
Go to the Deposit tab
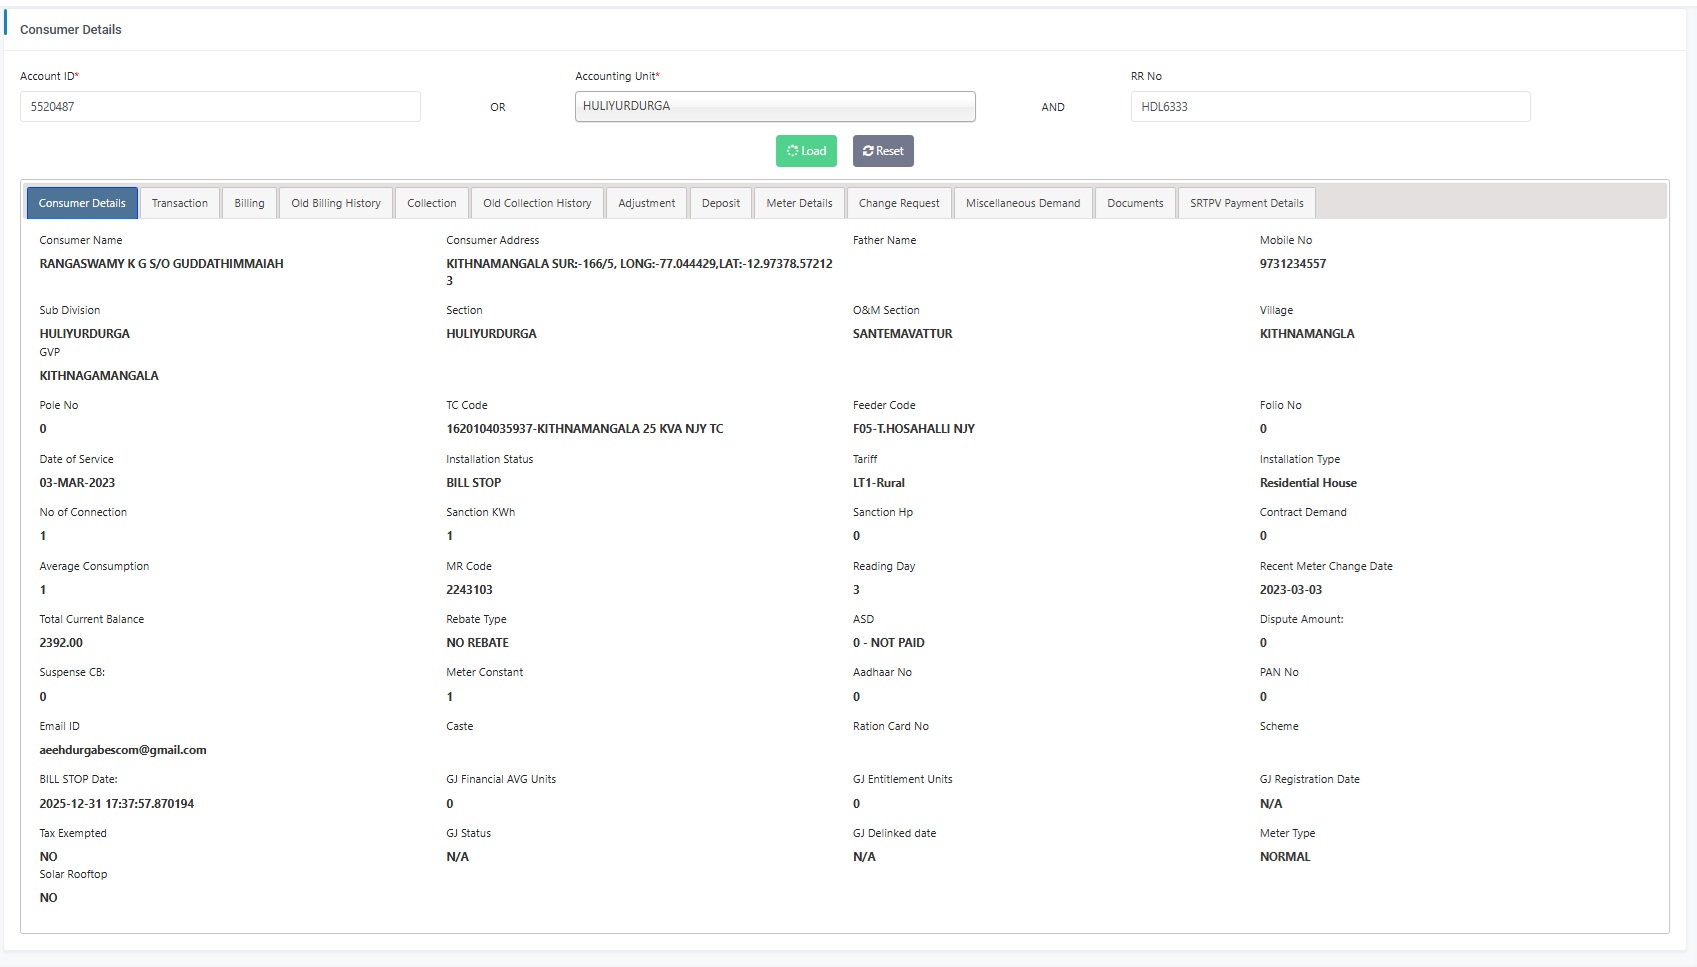[721, 203]
